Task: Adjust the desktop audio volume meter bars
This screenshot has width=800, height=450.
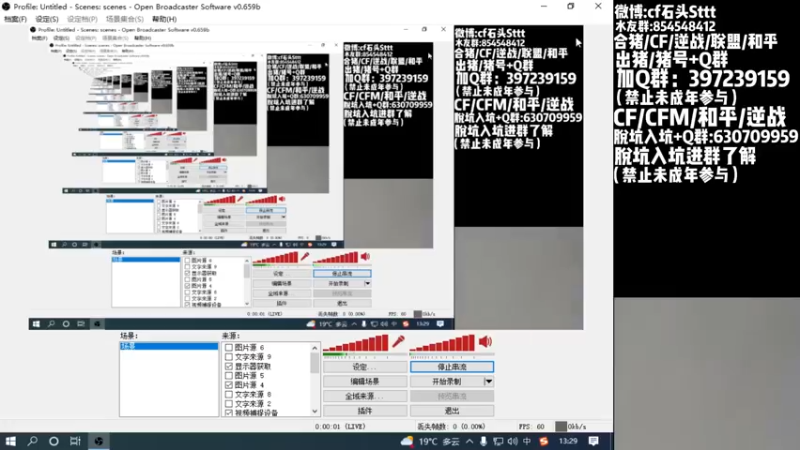Action: [442, 343]
